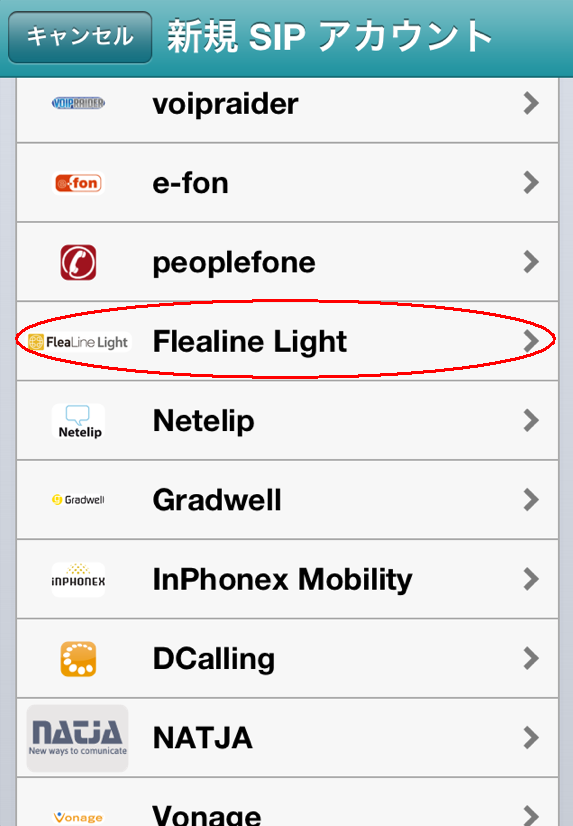Screen dimensions: 573x826
Task: Tap the Netelip speech bubble logo
Action: click(78, 421)
